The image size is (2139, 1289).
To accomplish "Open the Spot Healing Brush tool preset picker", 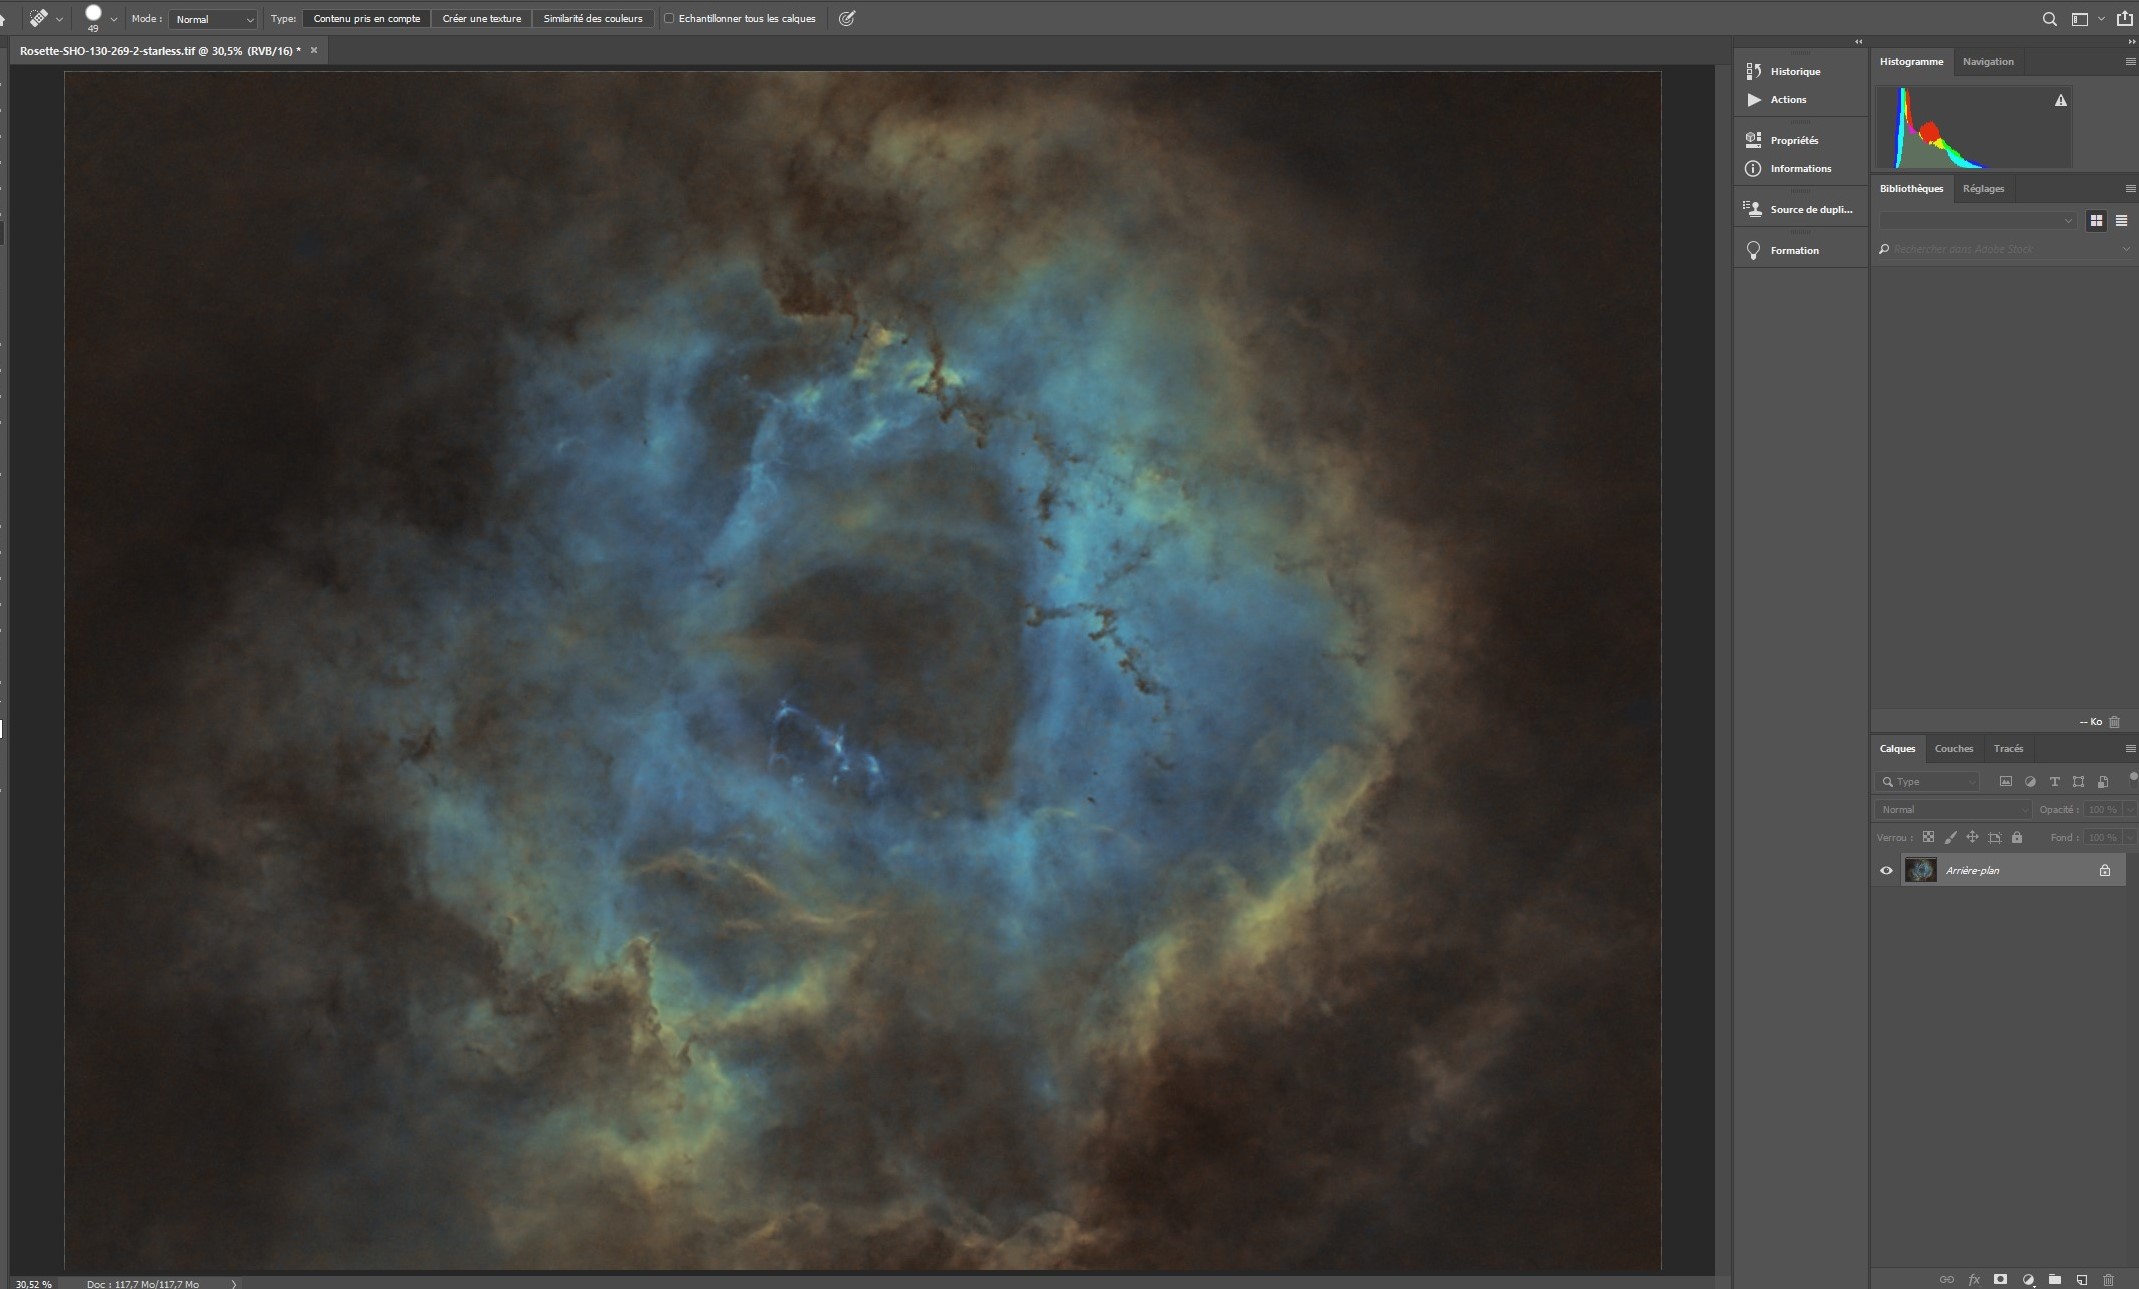I will pyautogui.click(x=46, y=18).
